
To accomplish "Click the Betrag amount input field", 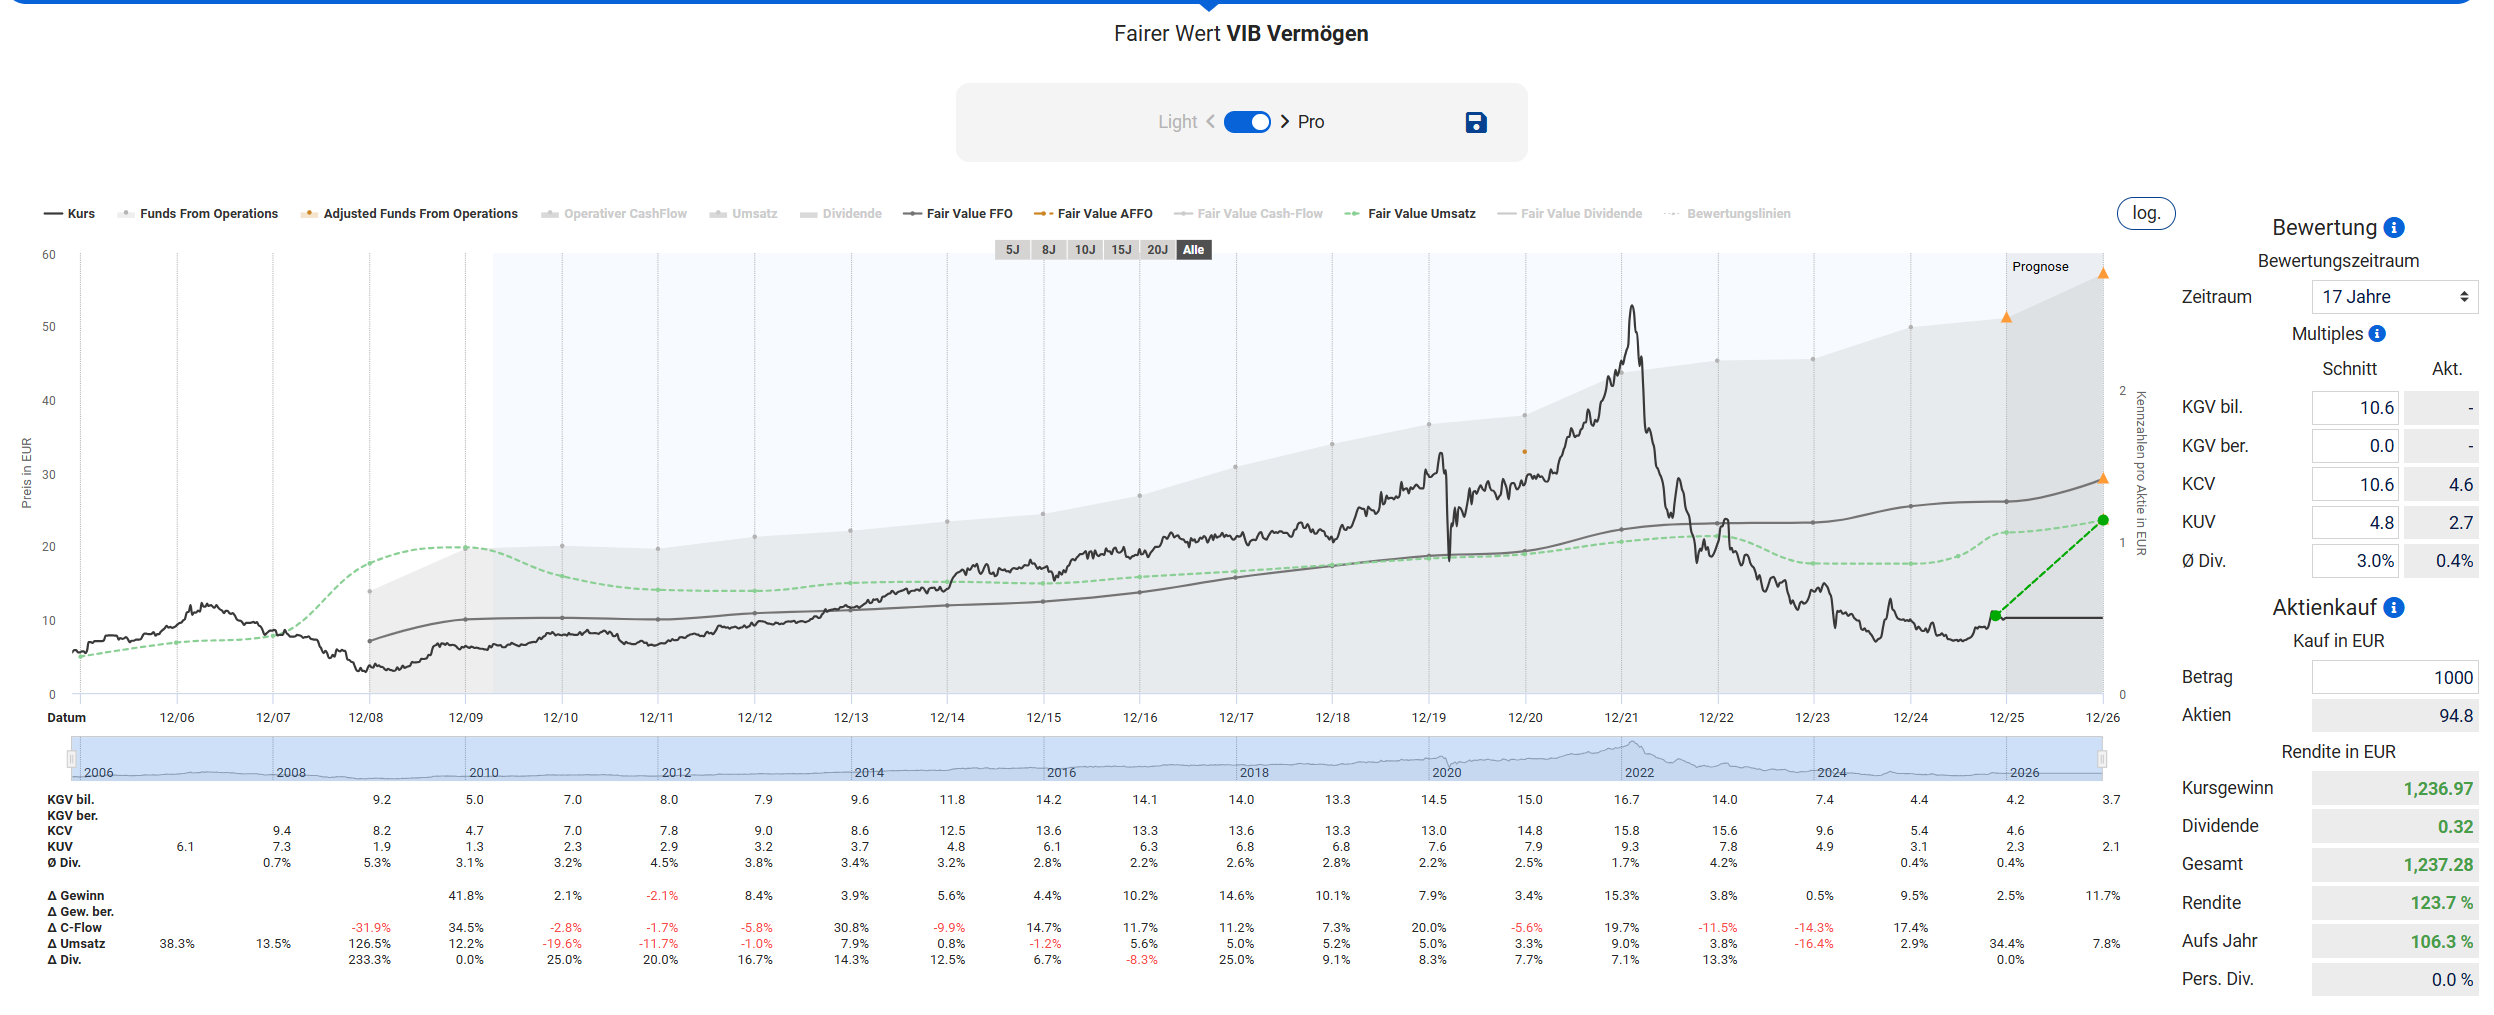I will [x=2394, y=677].
